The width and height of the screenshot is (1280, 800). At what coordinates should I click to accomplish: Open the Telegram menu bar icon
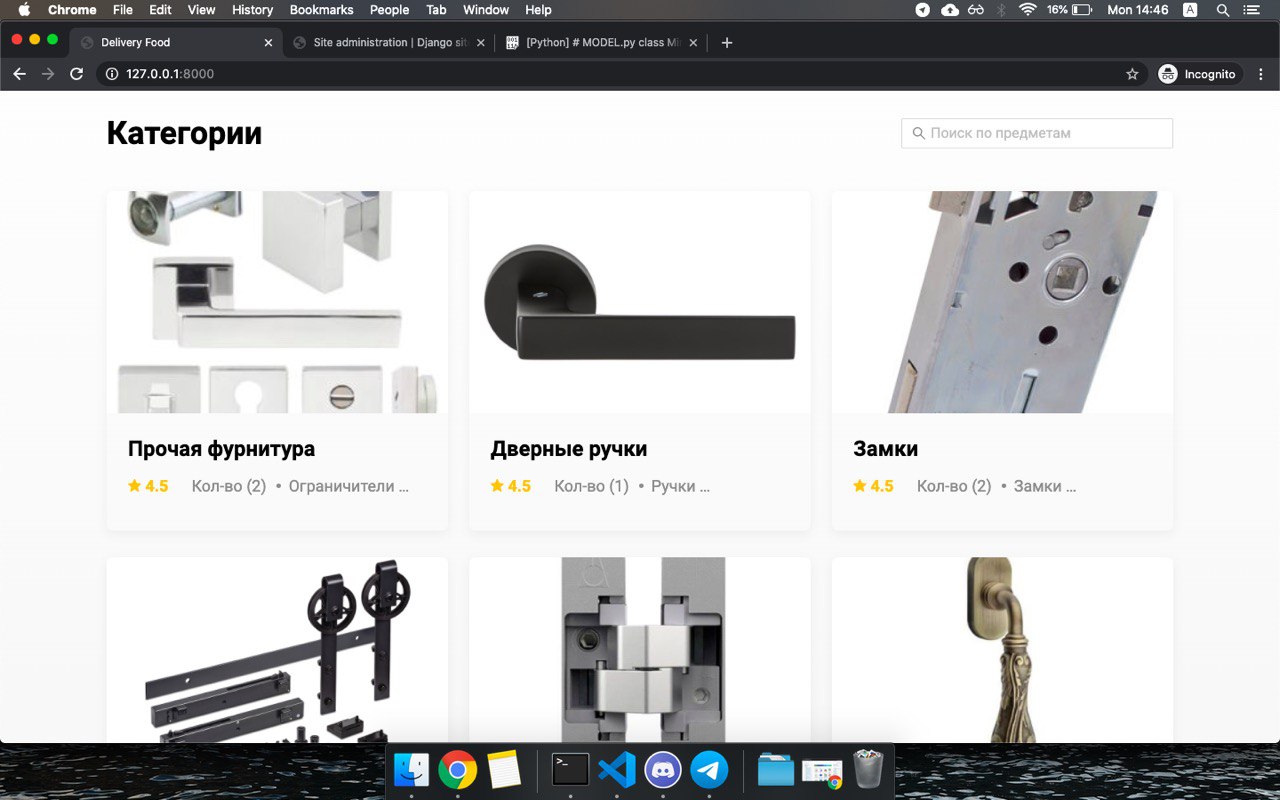pos(923,10)
